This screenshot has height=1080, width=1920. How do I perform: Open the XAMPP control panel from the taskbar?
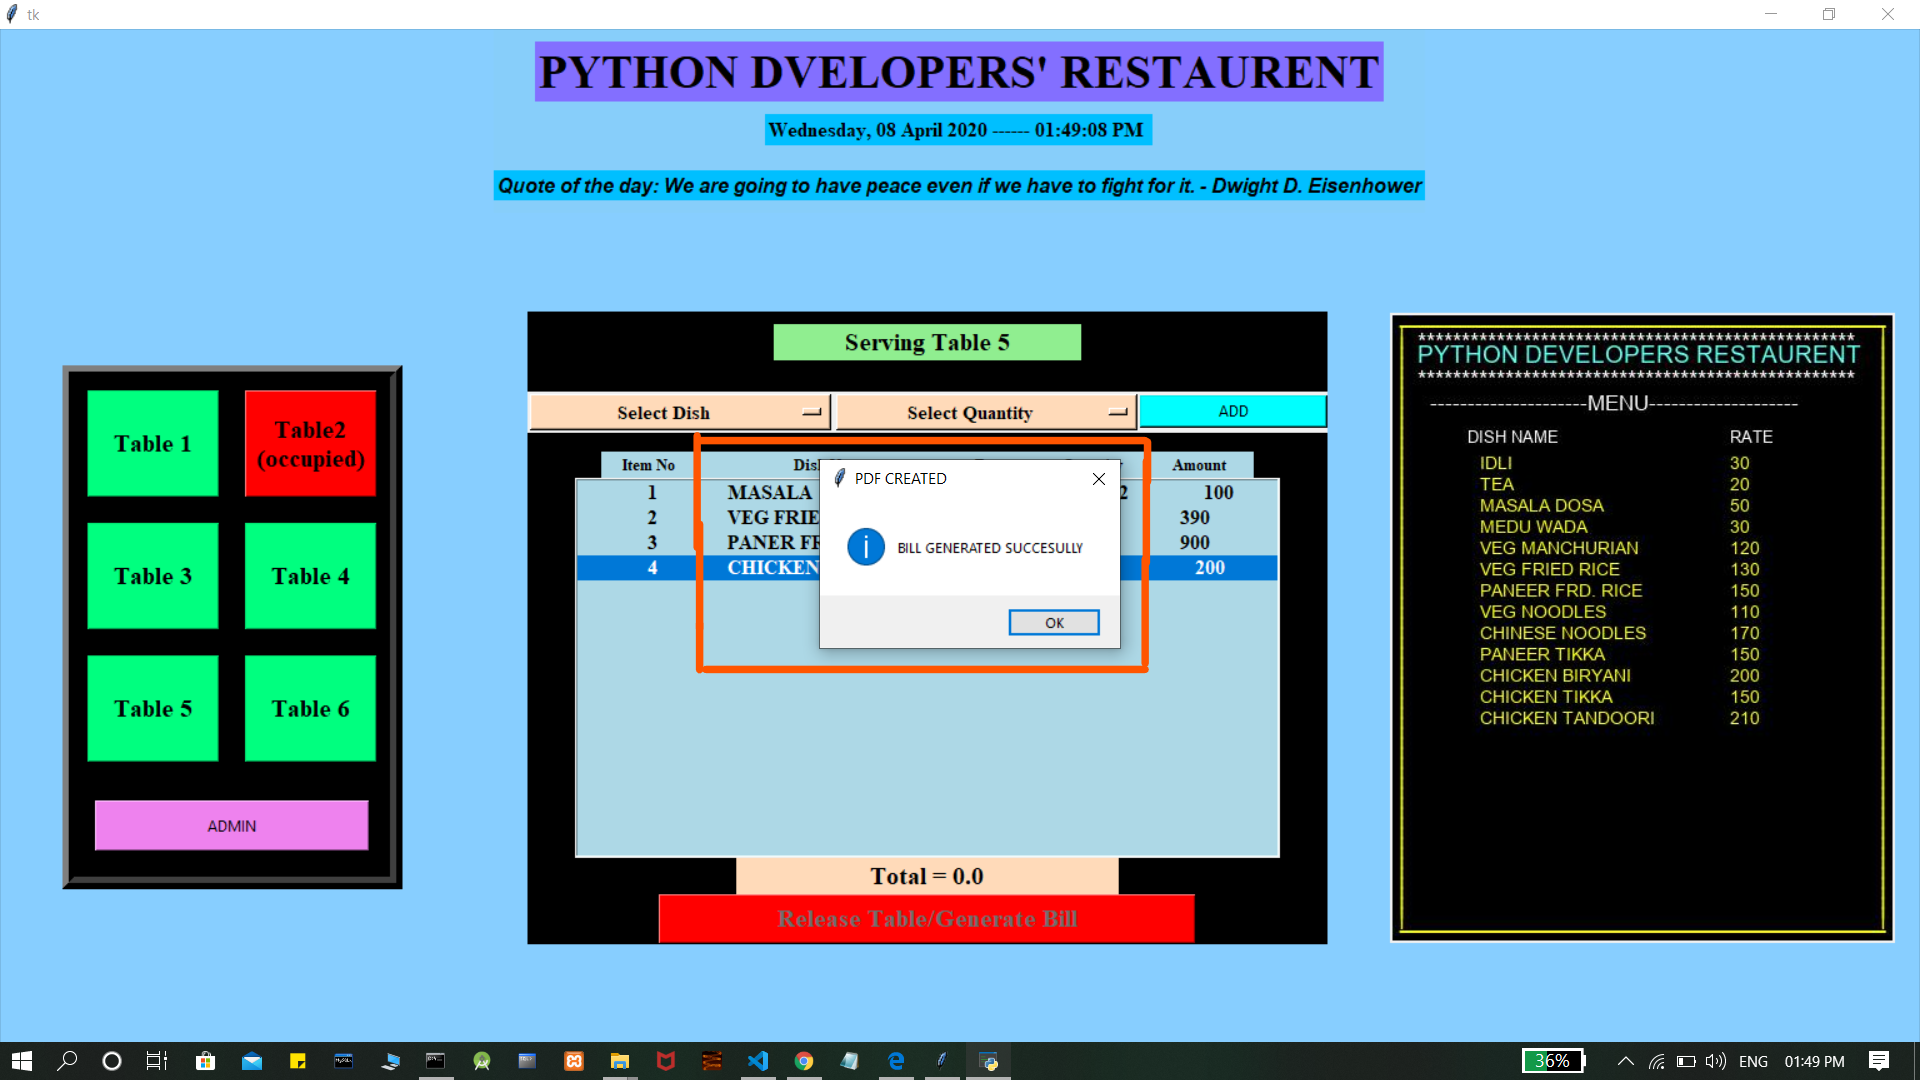pos(573,1062)
